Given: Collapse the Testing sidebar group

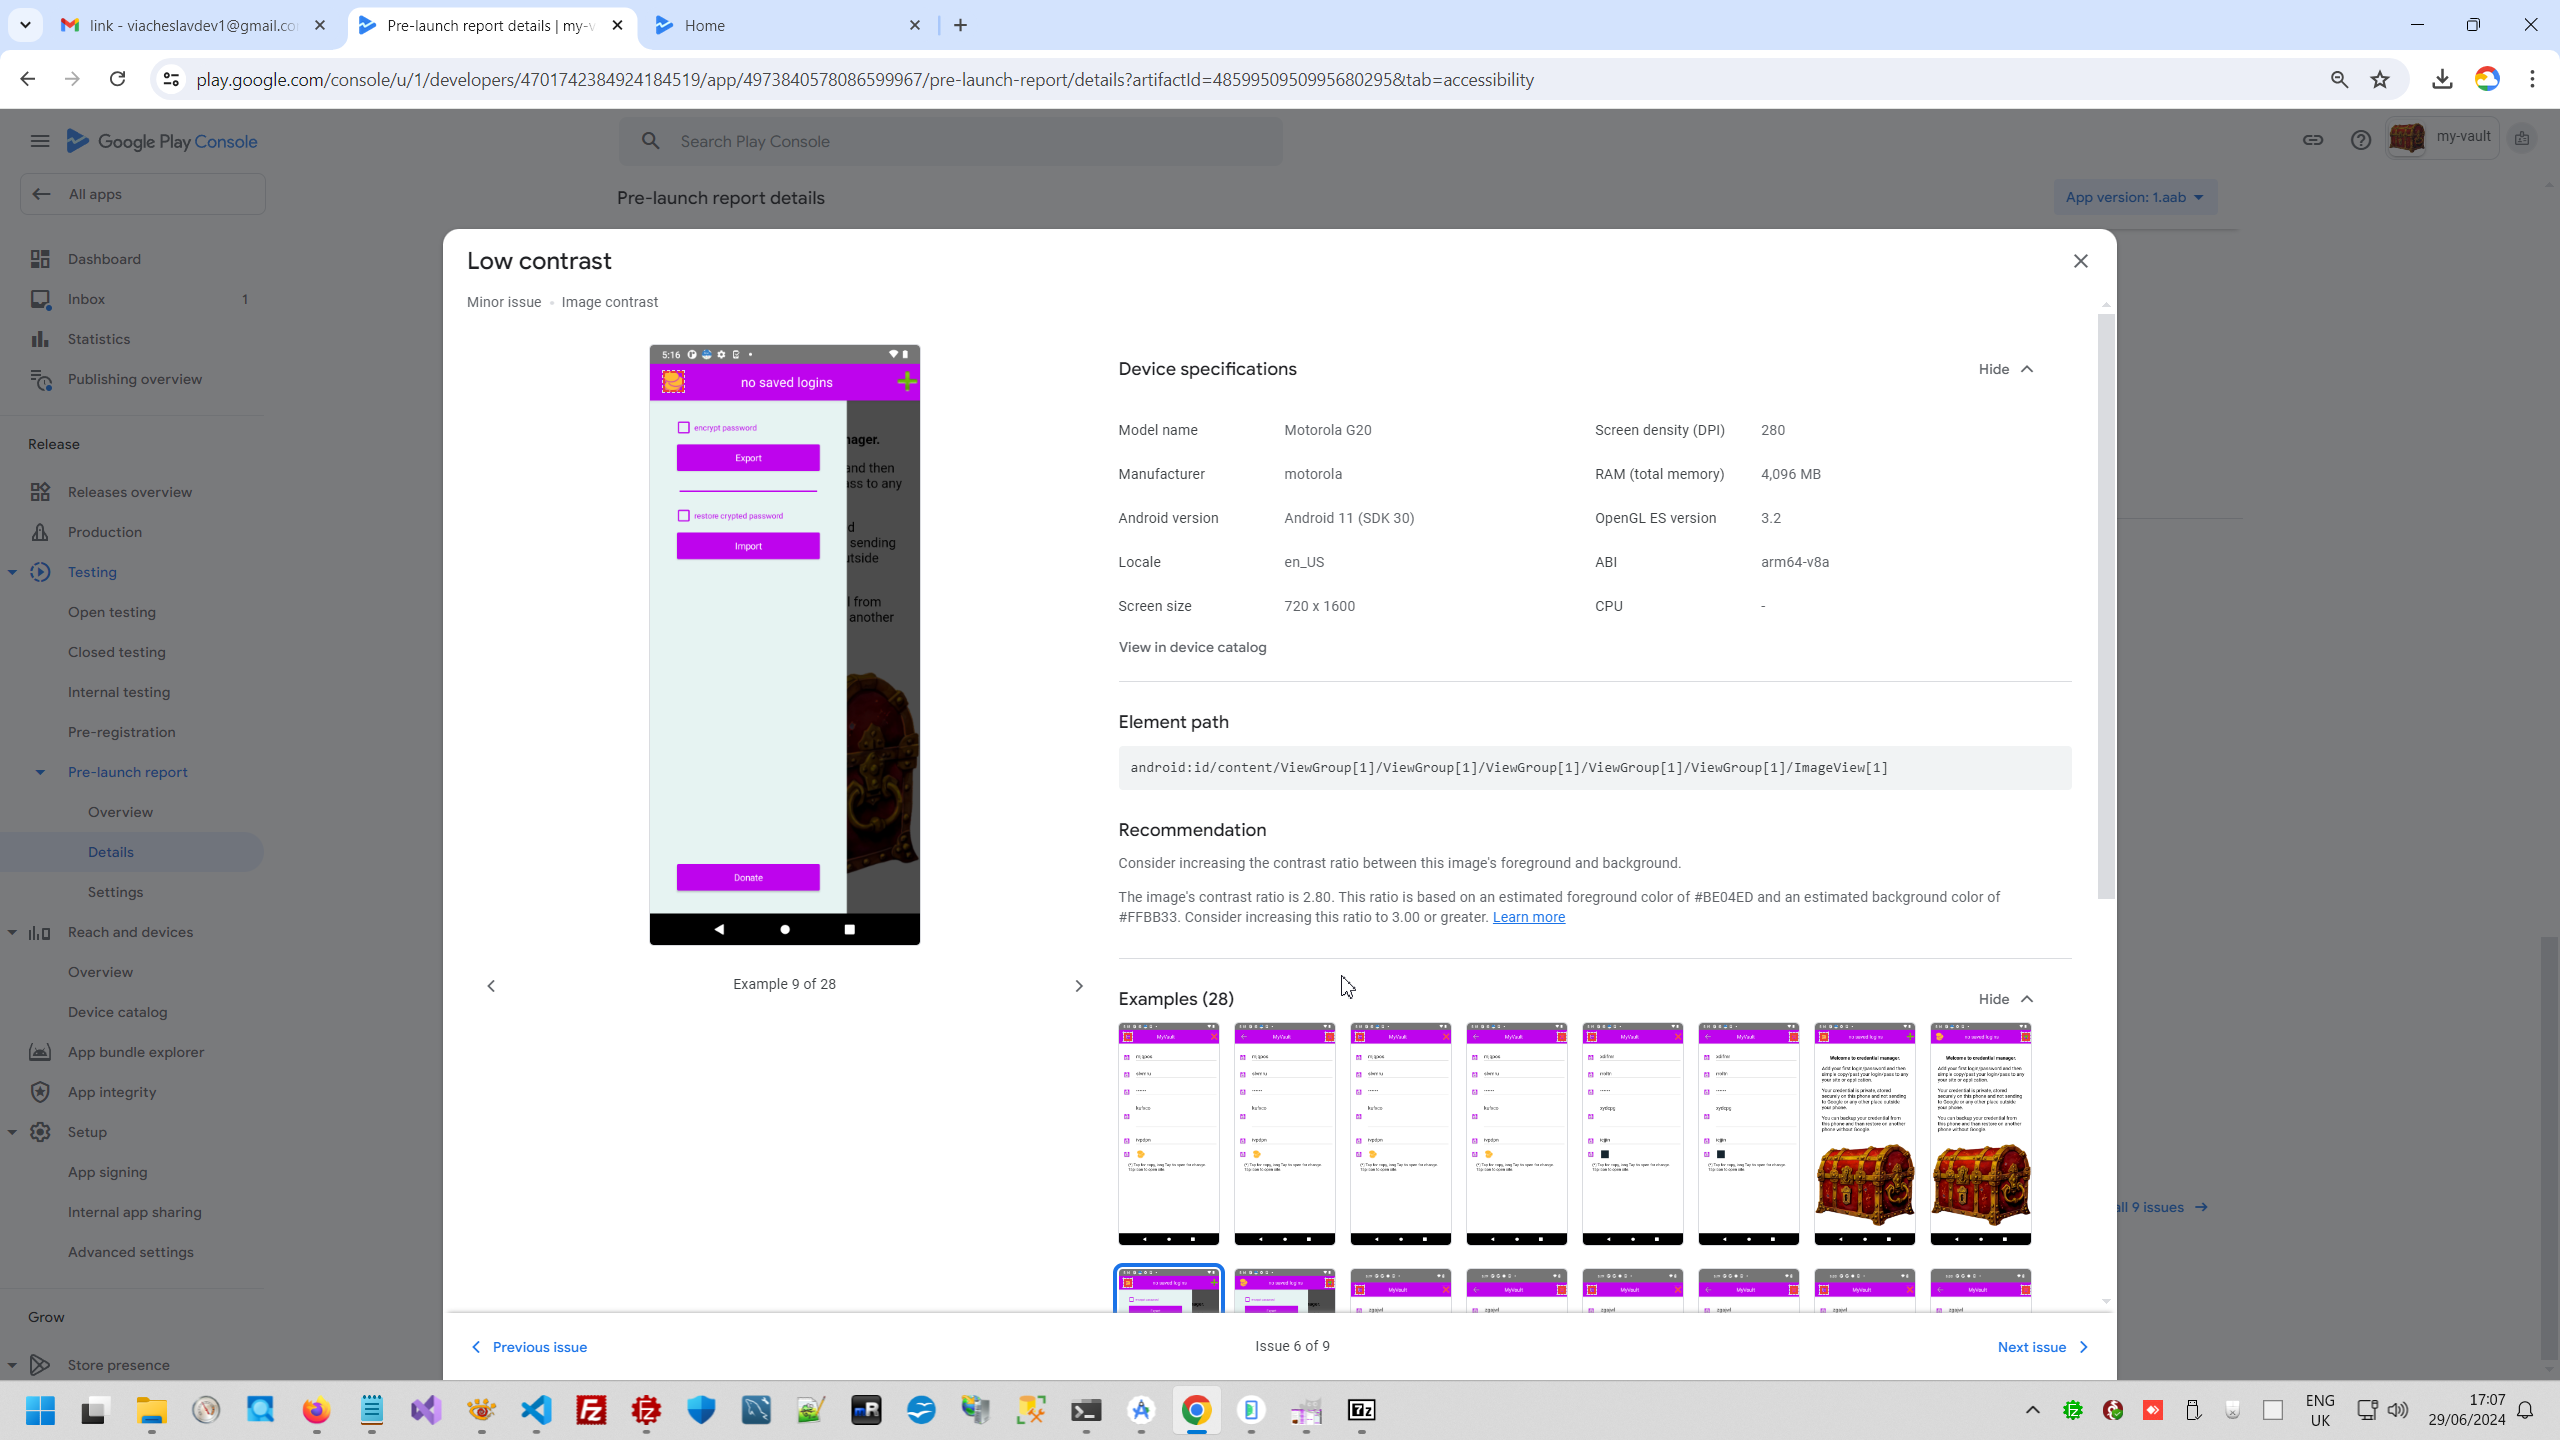Looking at the screenshot, I should point(12,572).
